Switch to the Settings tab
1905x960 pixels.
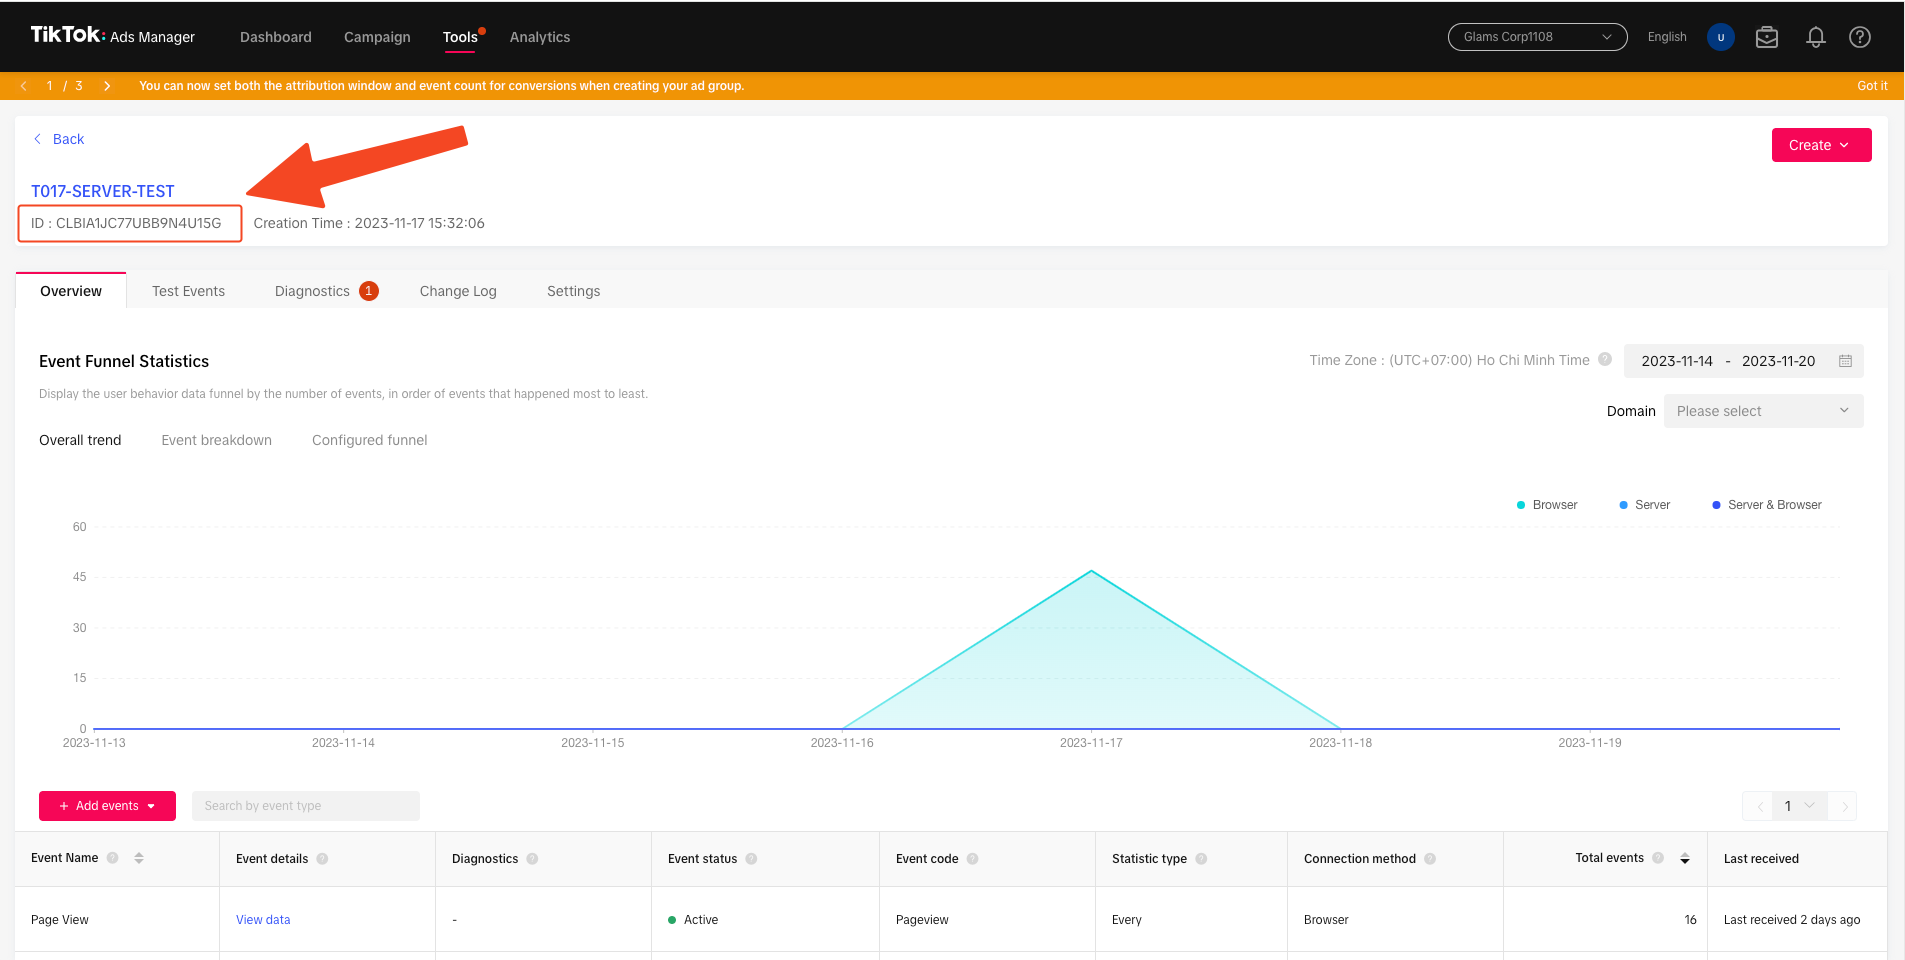573,291
